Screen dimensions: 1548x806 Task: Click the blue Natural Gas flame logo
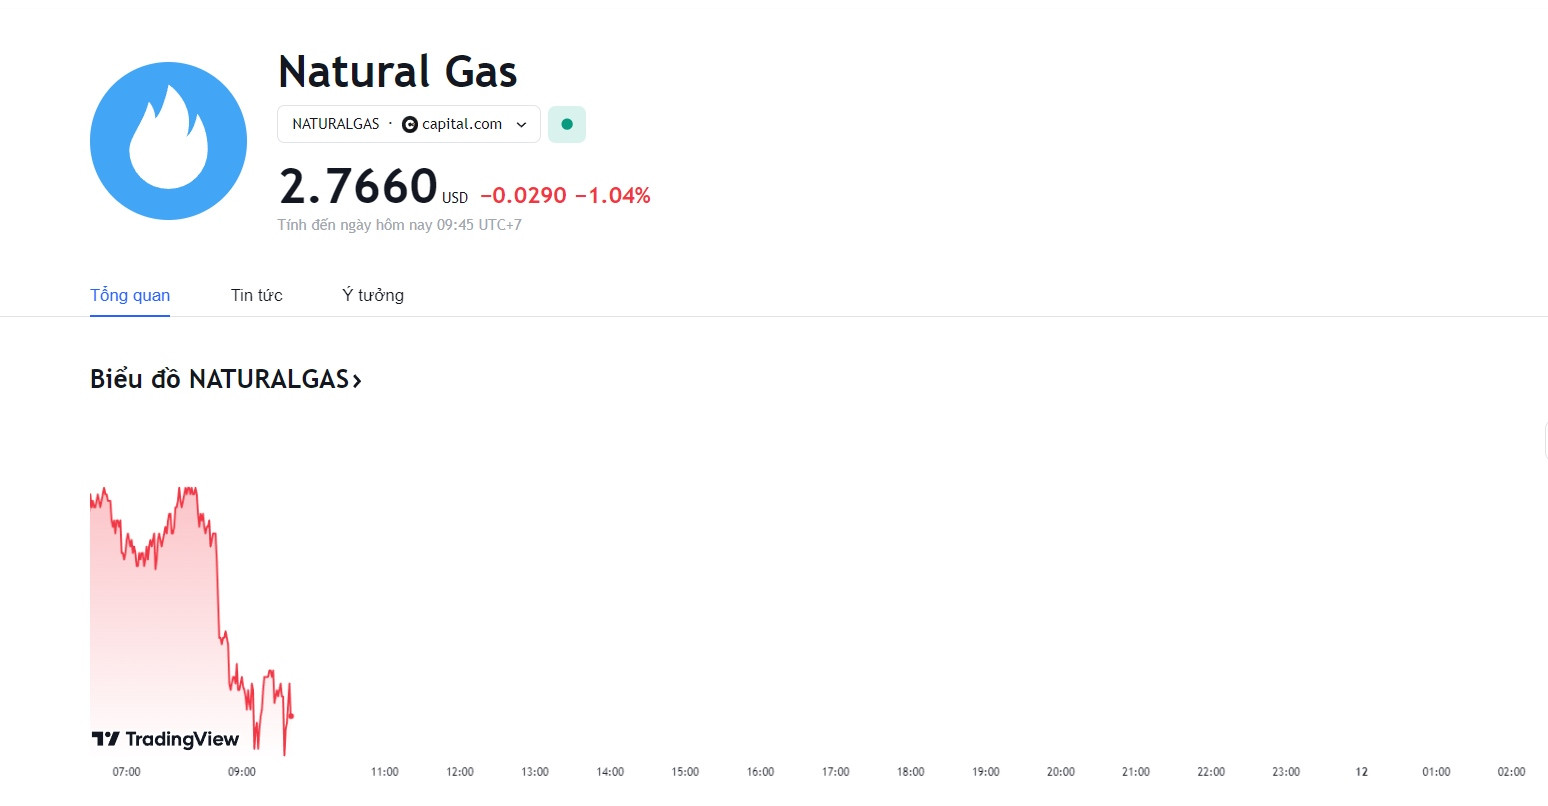(168, 140)
